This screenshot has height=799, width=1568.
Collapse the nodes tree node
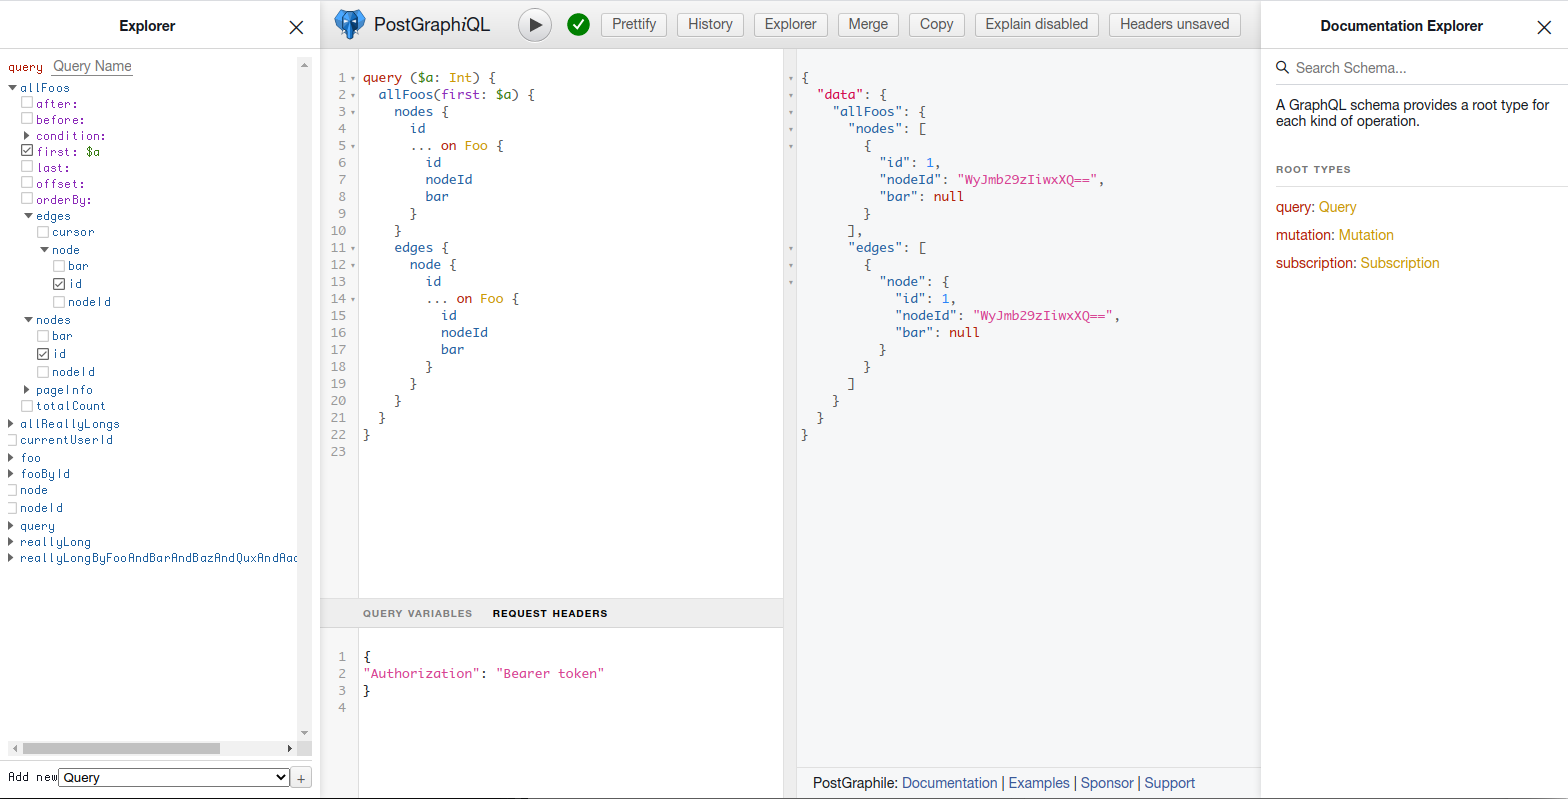28,320
